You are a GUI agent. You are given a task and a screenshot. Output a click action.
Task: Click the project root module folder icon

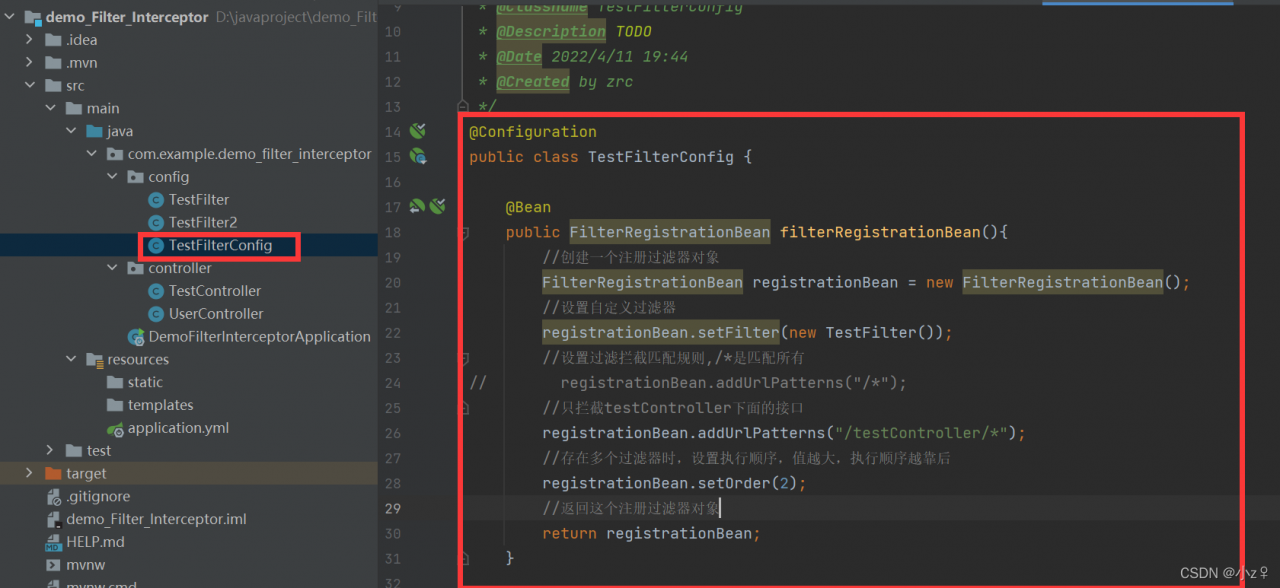[x=32, y=17]
